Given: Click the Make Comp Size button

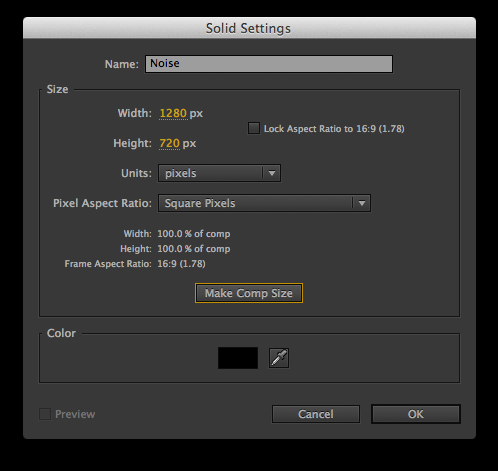Looking at the screenshot, I should (x=249, y=293).
